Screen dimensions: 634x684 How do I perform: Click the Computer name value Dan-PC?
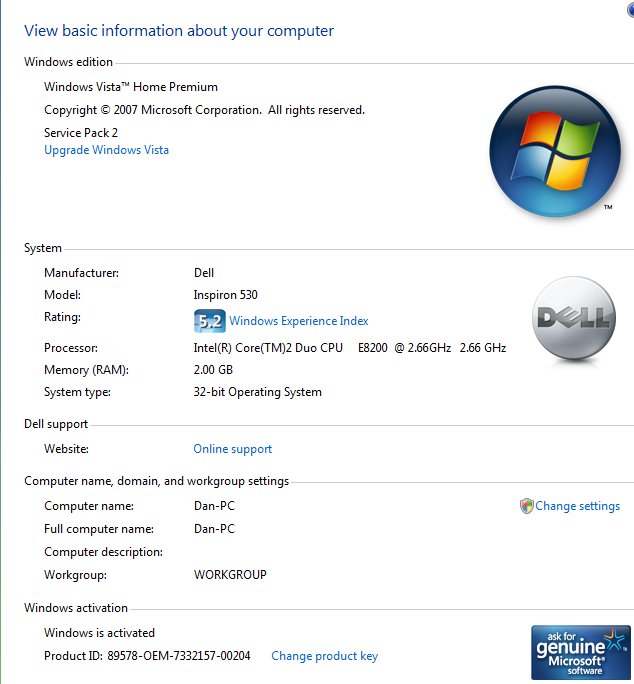pyautogui.click(x=214, y=506)
